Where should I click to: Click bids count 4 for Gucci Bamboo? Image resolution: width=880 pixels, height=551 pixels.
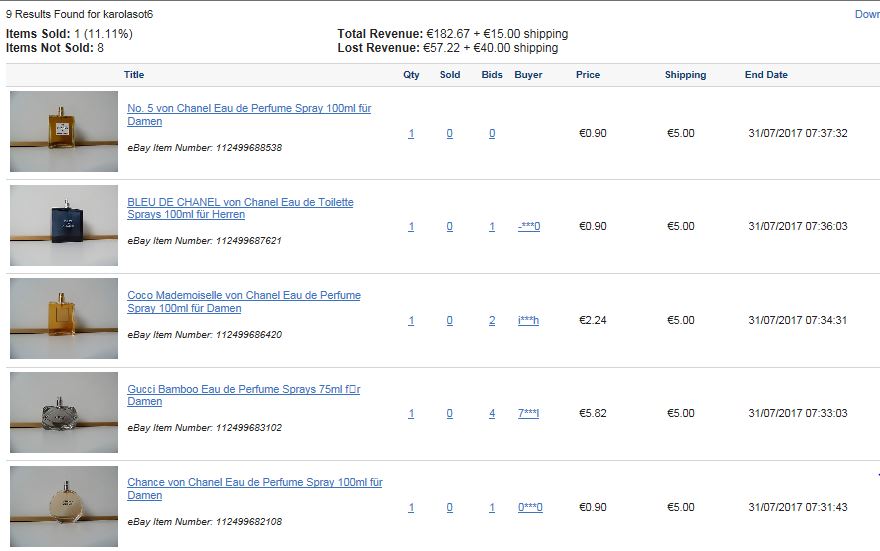pos(492,414)
